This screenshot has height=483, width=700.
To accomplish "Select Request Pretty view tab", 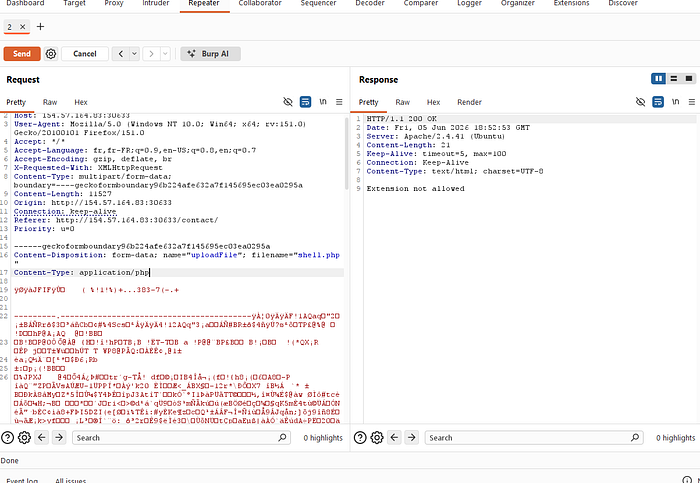I will [16, 102].
